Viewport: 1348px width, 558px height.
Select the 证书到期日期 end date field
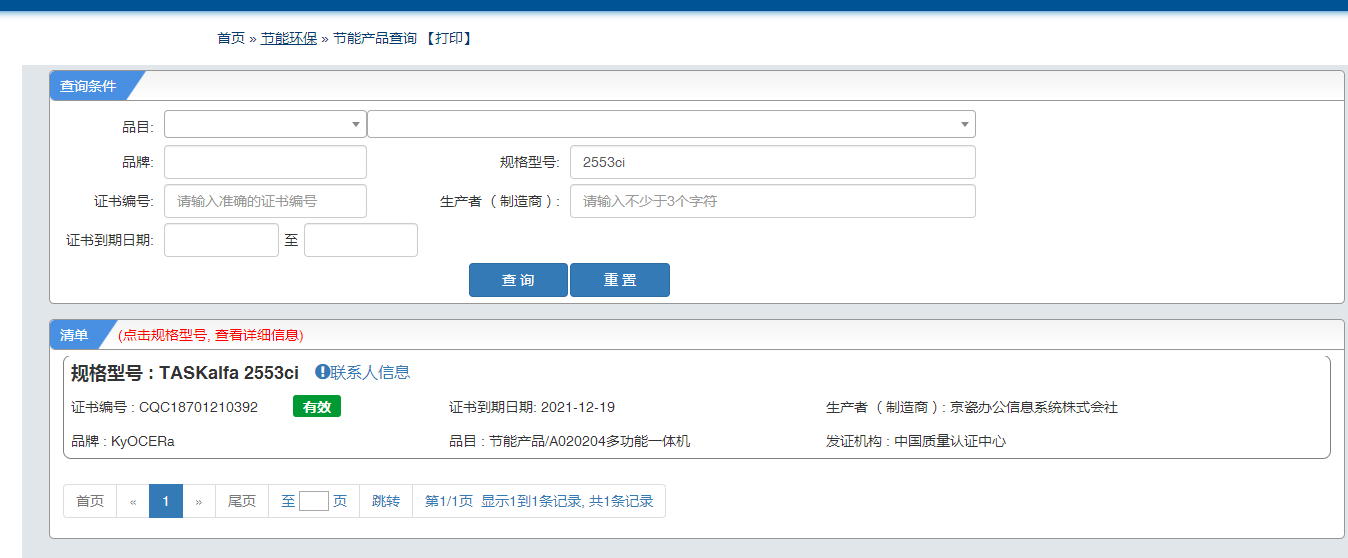click(361, 240)
